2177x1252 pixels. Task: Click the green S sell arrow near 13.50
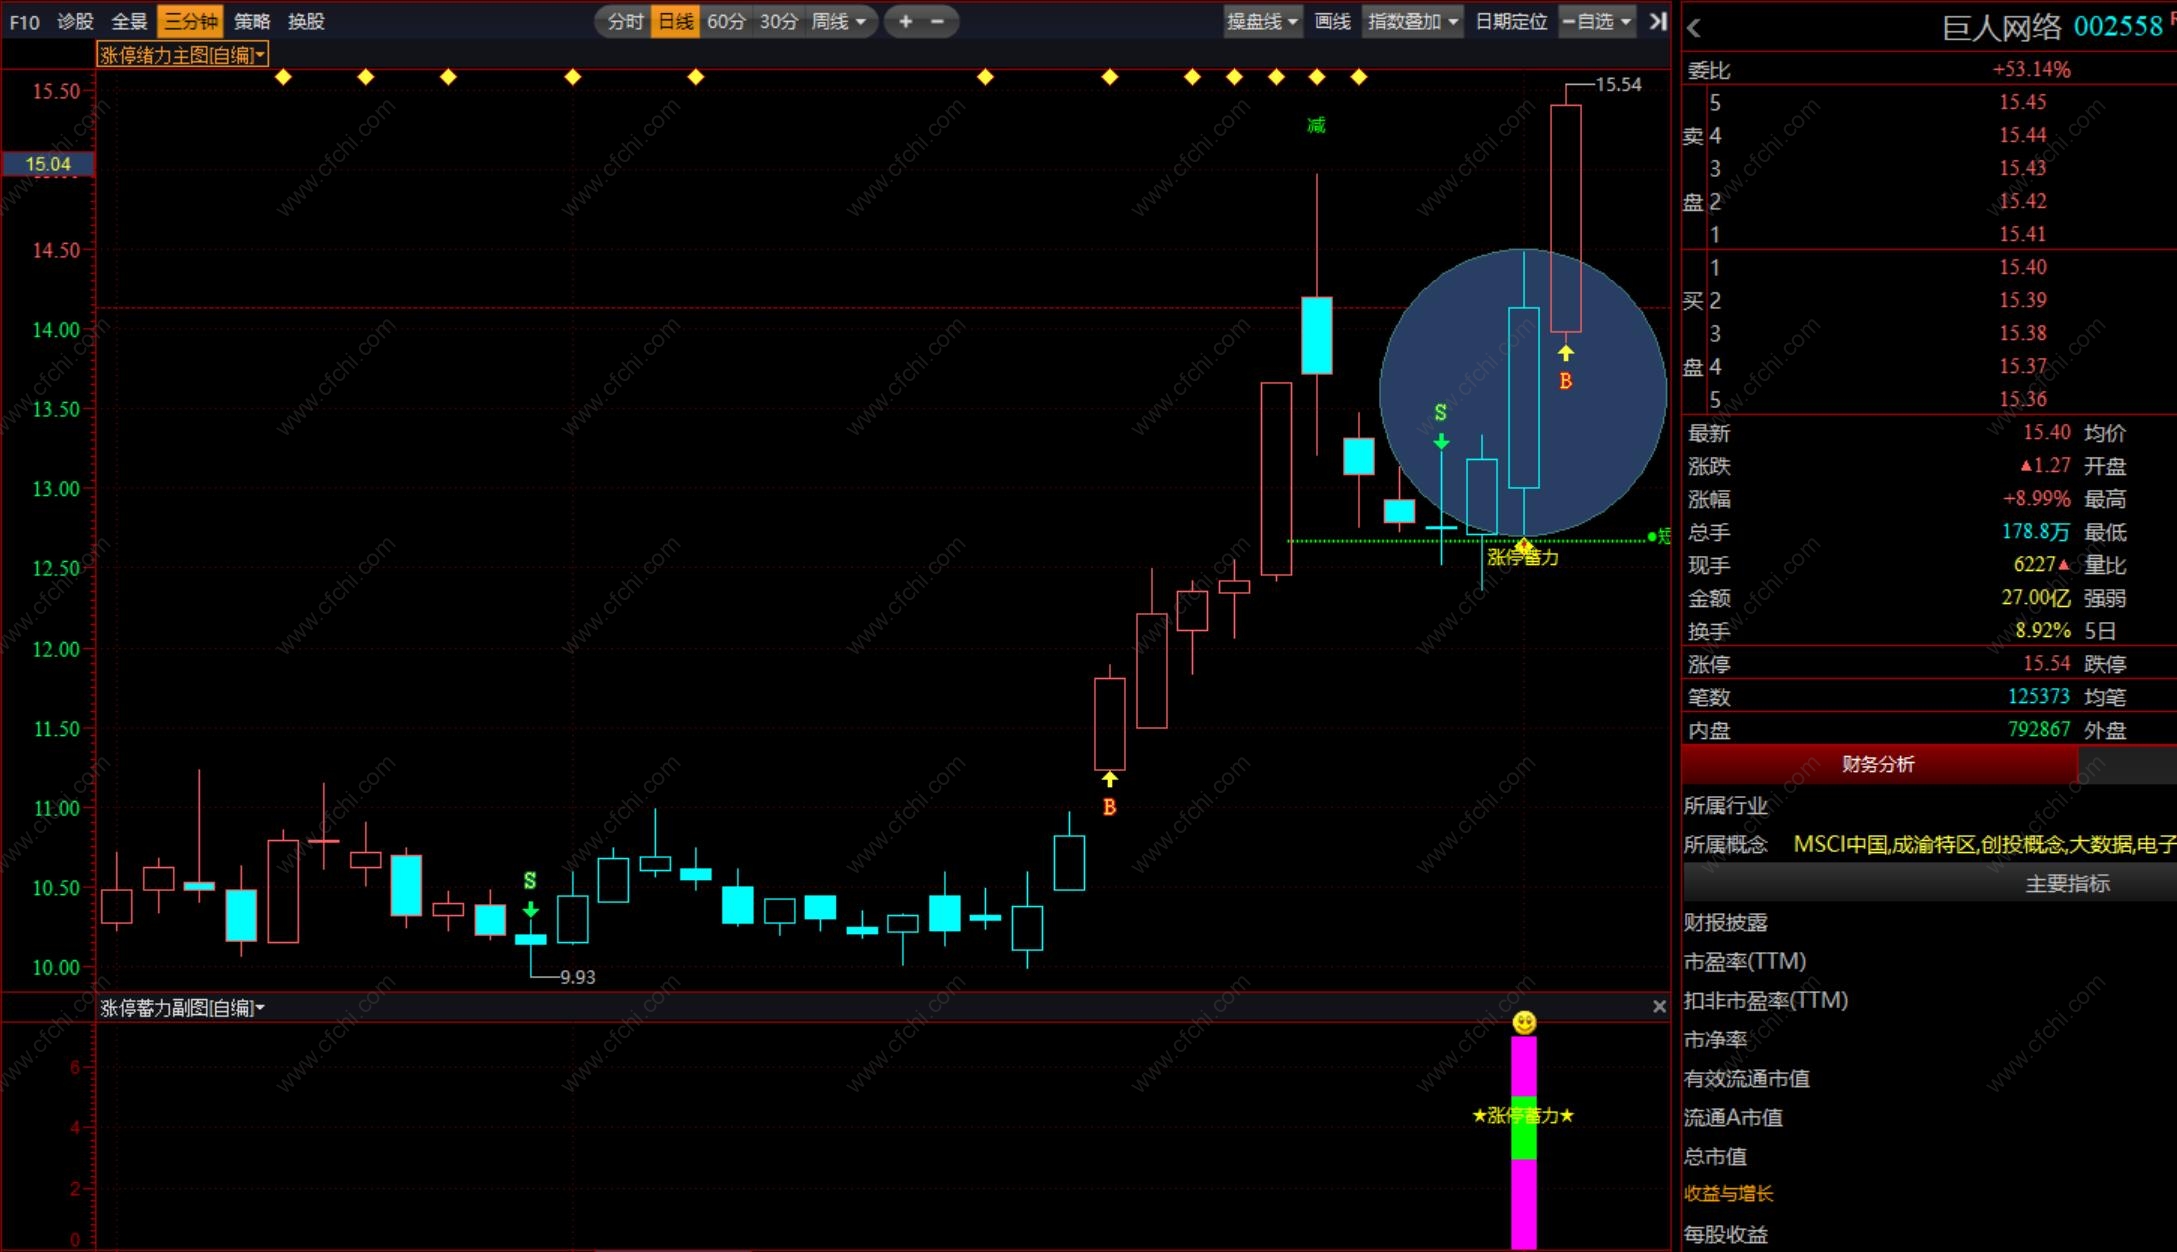(1440, 440)
